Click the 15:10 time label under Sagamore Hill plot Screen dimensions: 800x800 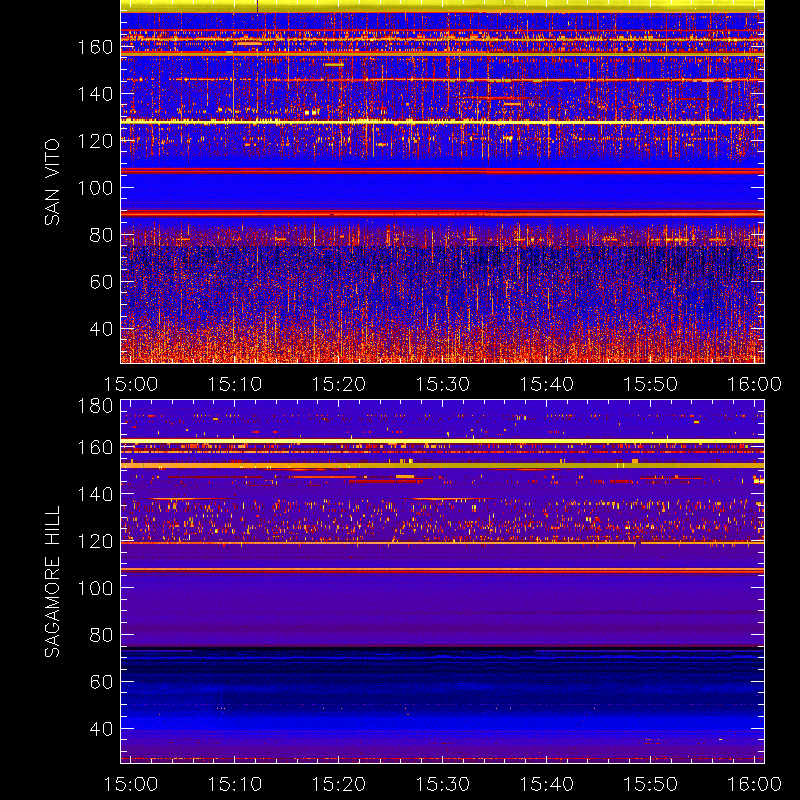point(235,784)
